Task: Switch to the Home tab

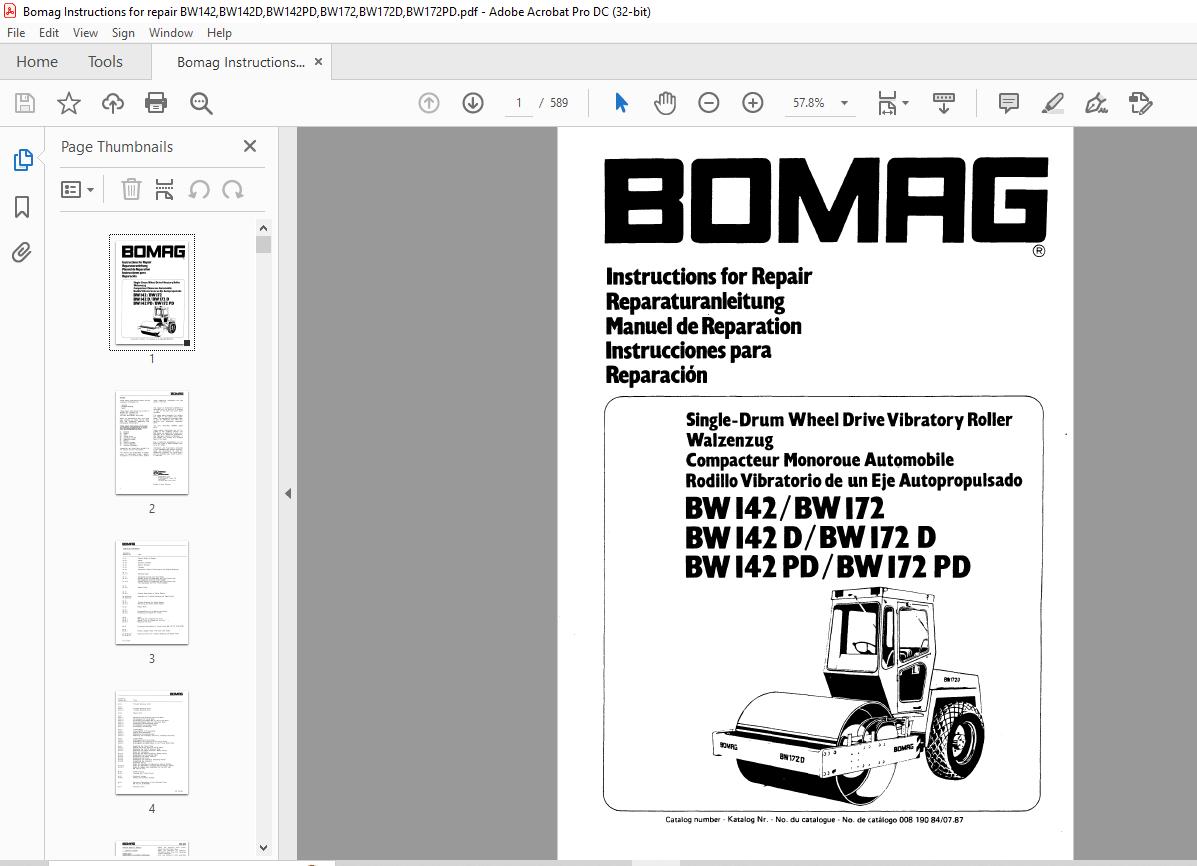Action: [x=37, y=62]
